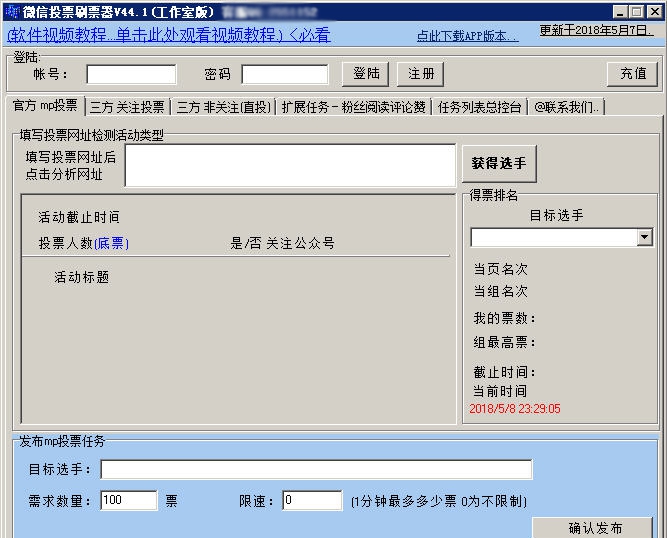The width and height of the screenshot is (667, 538).
Task: Close the window
Action: 655,12
